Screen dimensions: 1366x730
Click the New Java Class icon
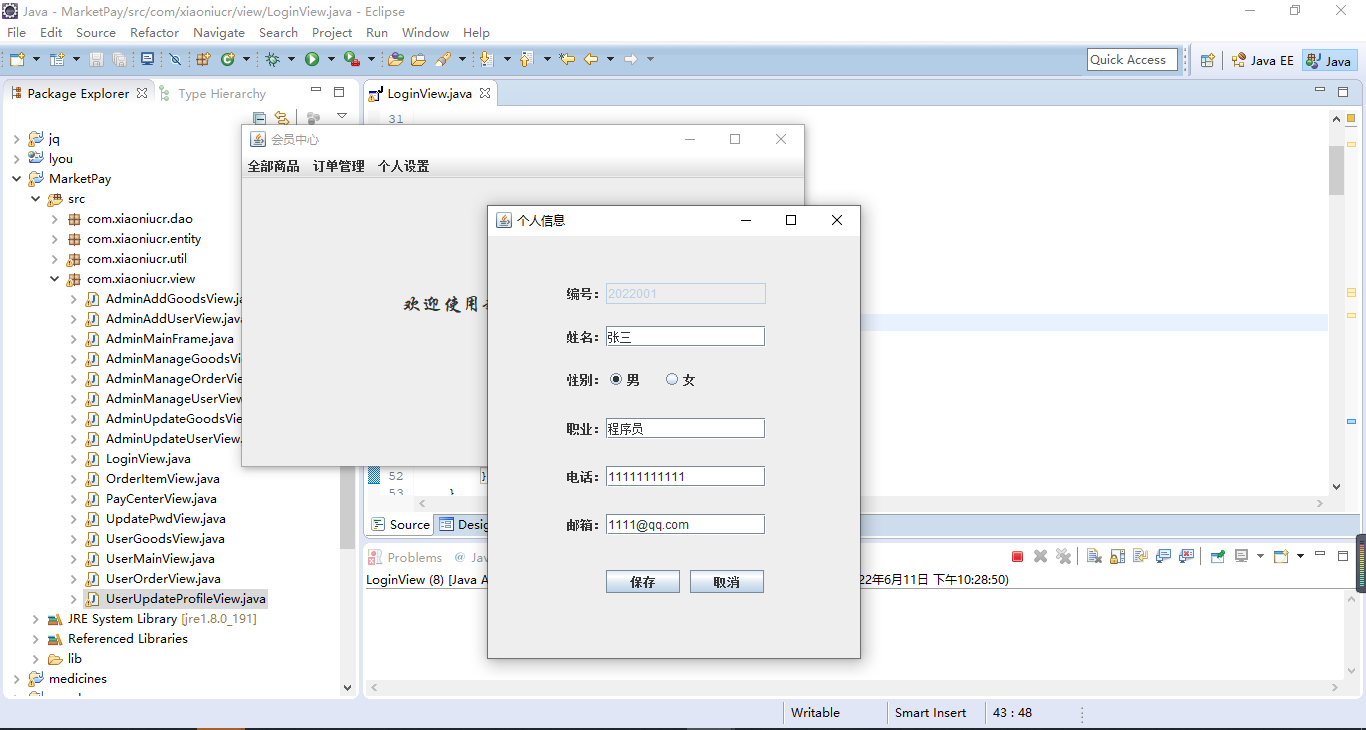pos(228,60)
